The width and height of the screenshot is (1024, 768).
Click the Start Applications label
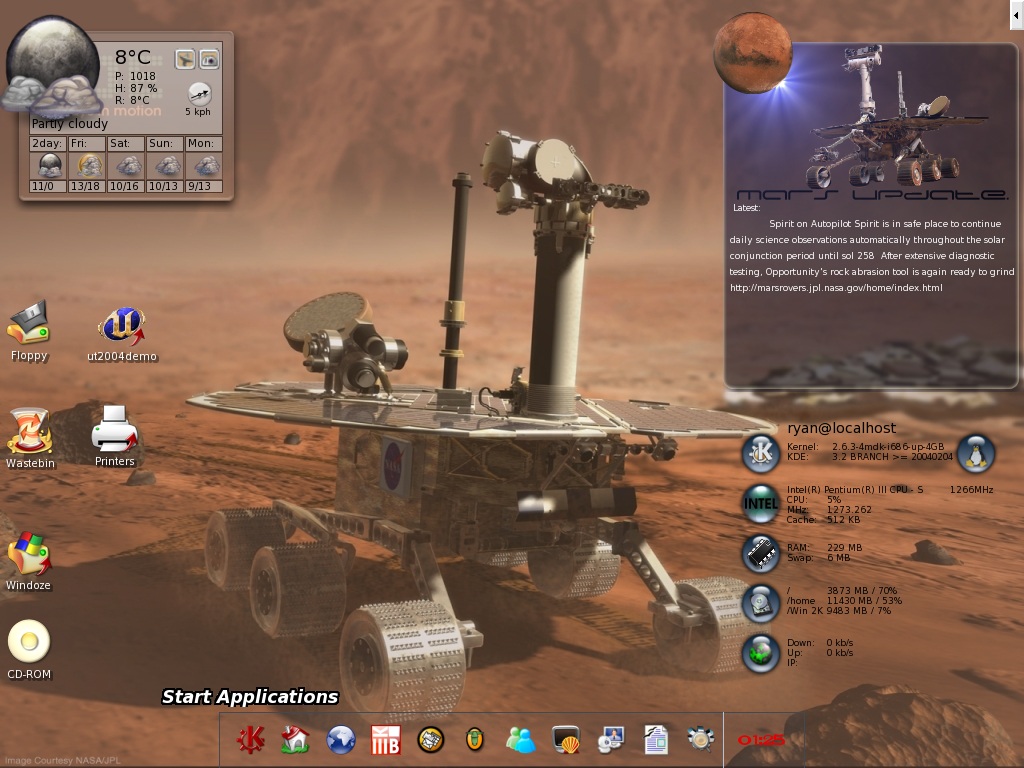pos(250,697)
